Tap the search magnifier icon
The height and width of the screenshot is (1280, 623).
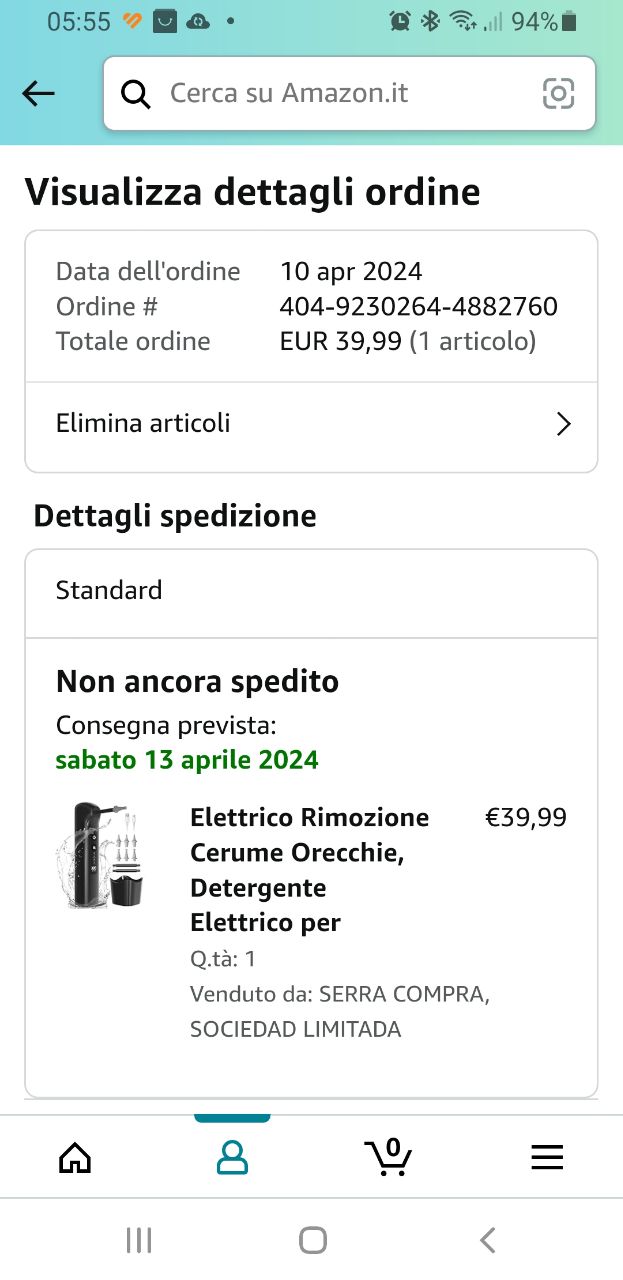(x=135, y=94)
